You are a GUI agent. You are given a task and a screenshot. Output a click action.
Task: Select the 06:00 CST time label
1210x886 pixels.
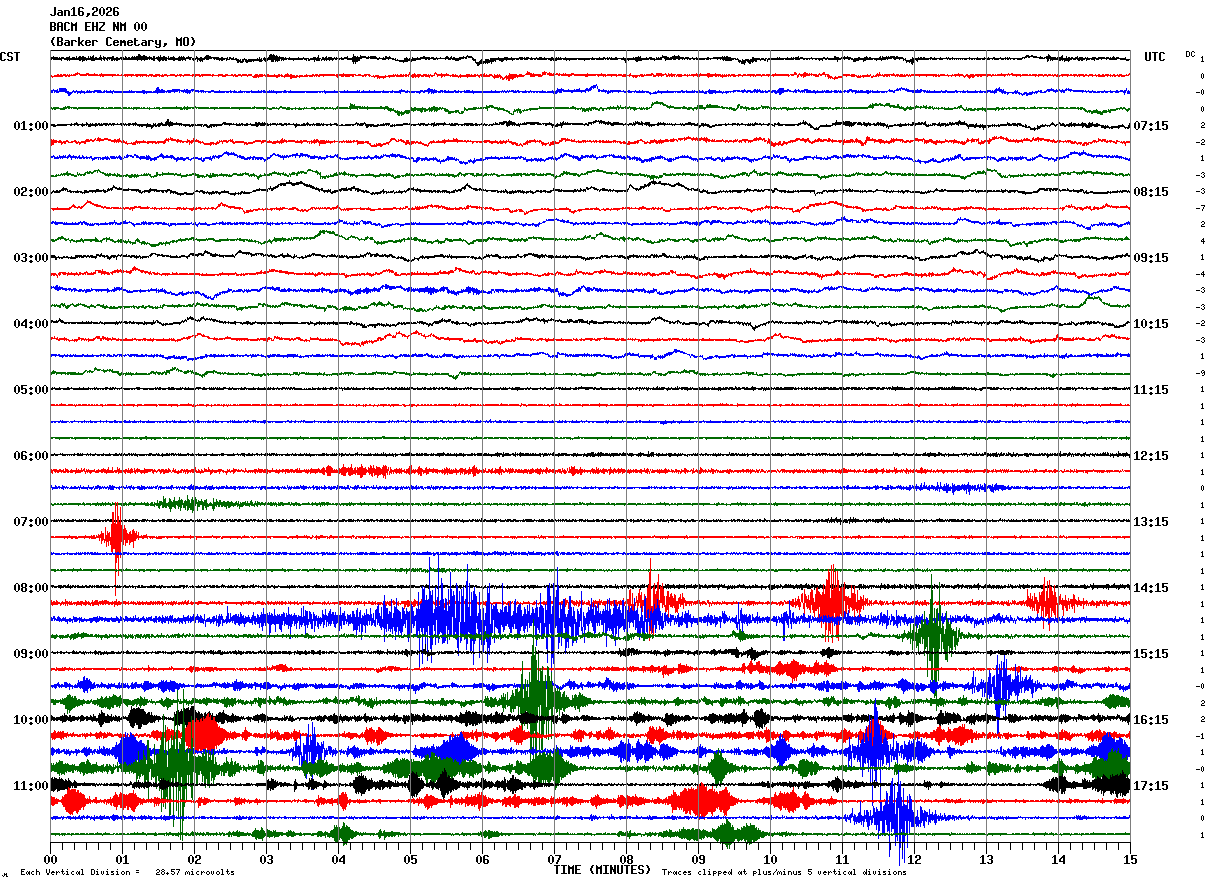[x=31, y=456]
